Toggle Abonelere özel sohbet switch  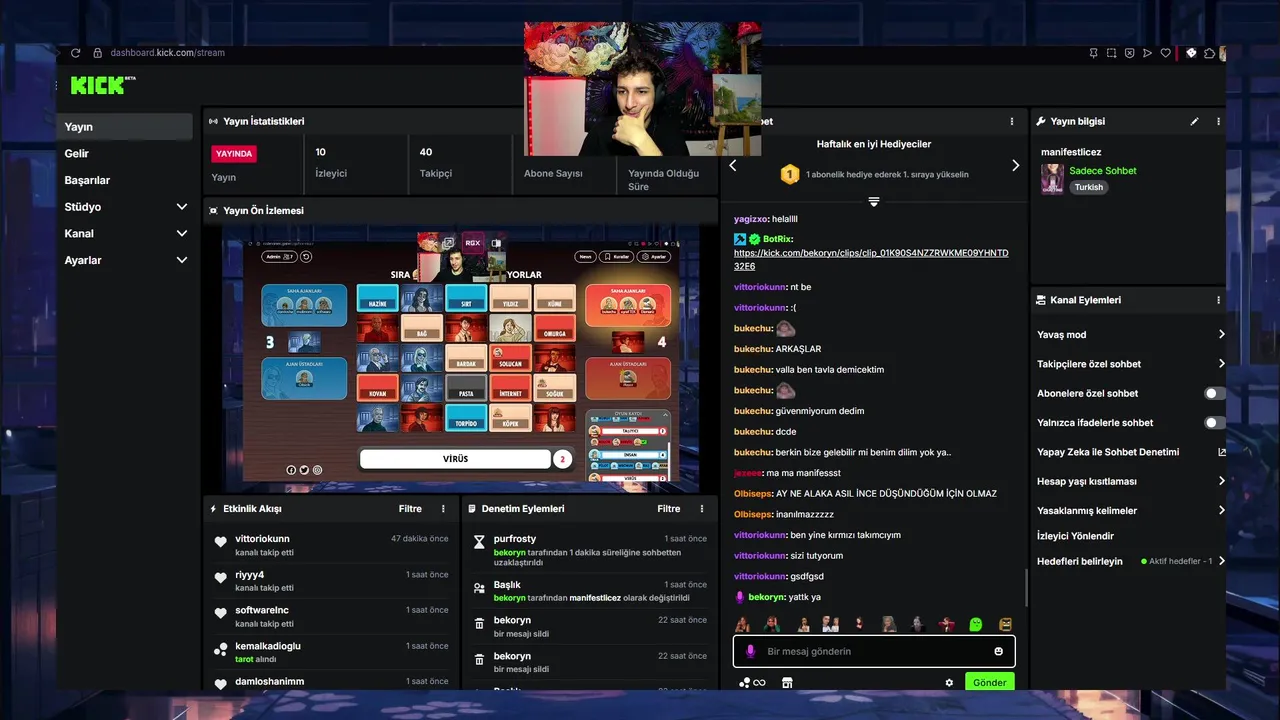pos(1214,394)
